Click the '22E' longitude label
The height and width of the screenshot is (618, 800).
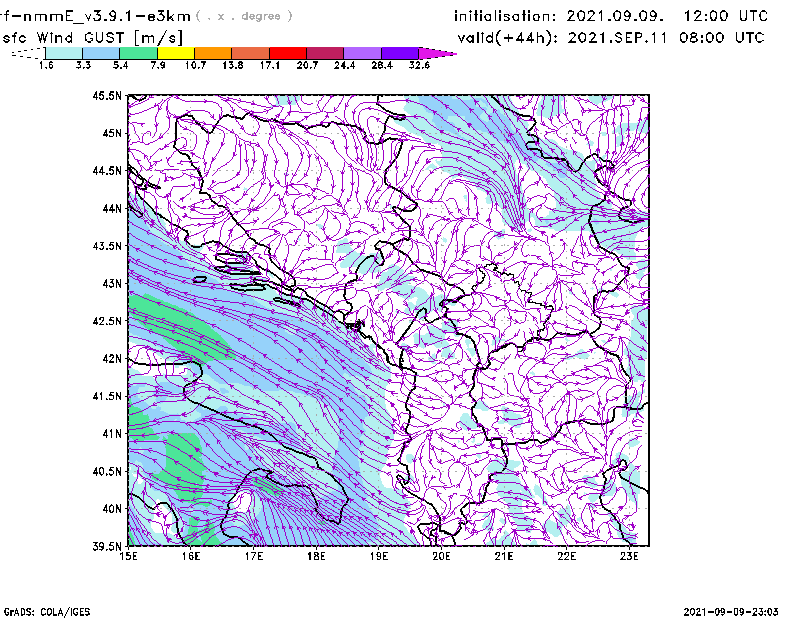coord(567,556)
